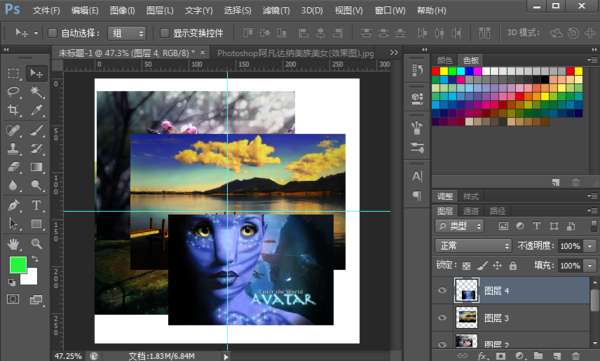Expand the 不透明度 opacity dropdown arrow
The height and width of the screenshot is (361, 600).
click(x=590, y=246)
